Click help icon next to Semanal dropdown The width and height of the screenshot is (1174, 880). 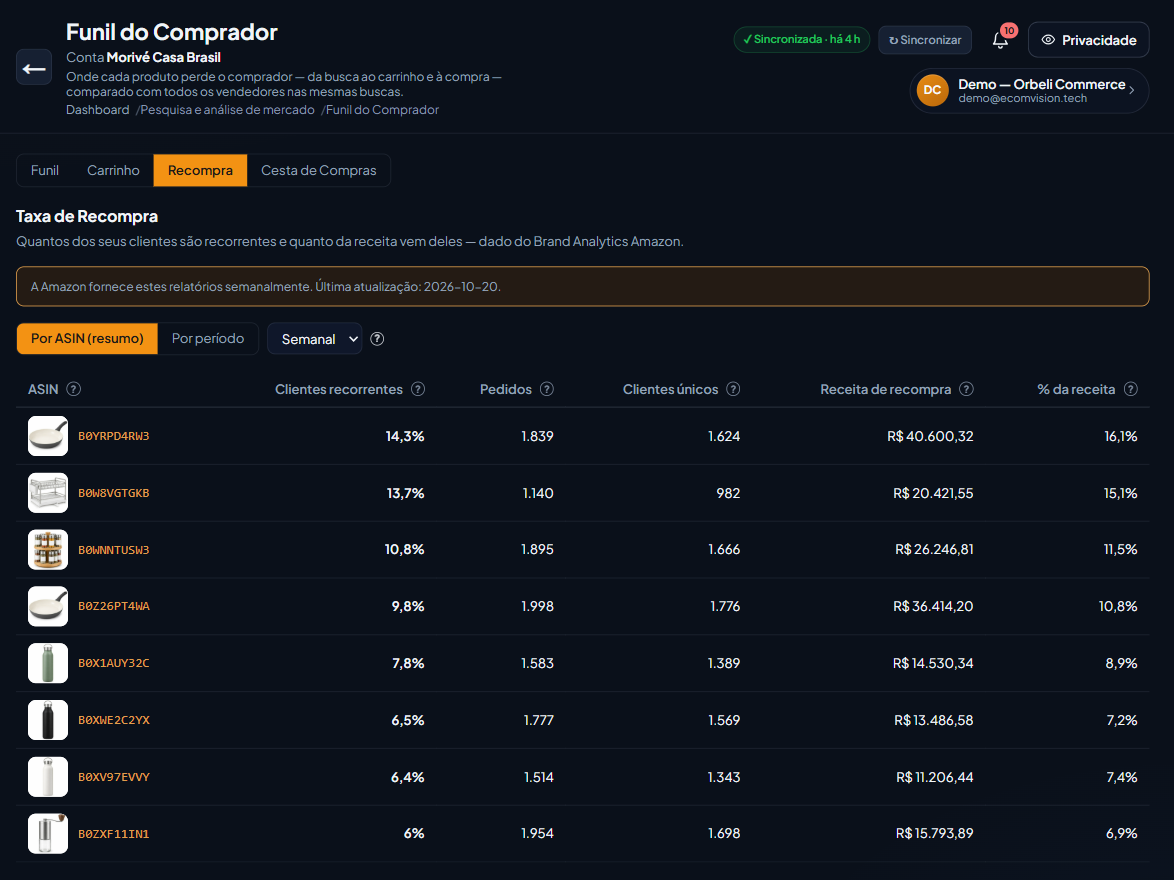click(x=377, y=339)
